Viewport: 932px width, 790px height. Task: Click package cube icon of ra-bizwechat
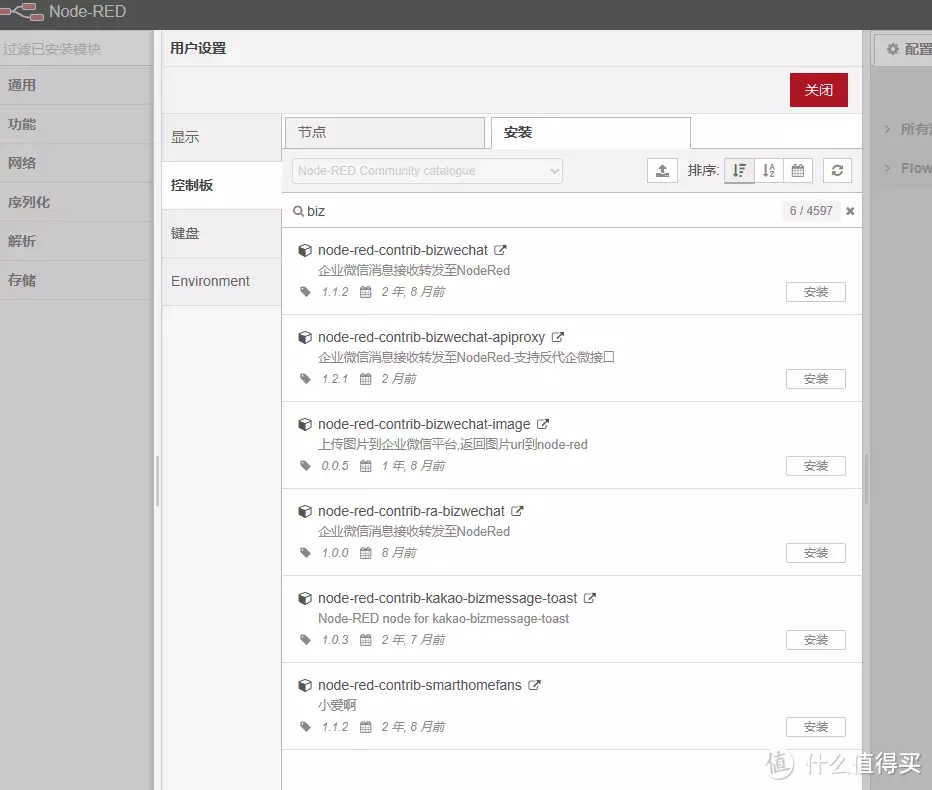point(305,511)
